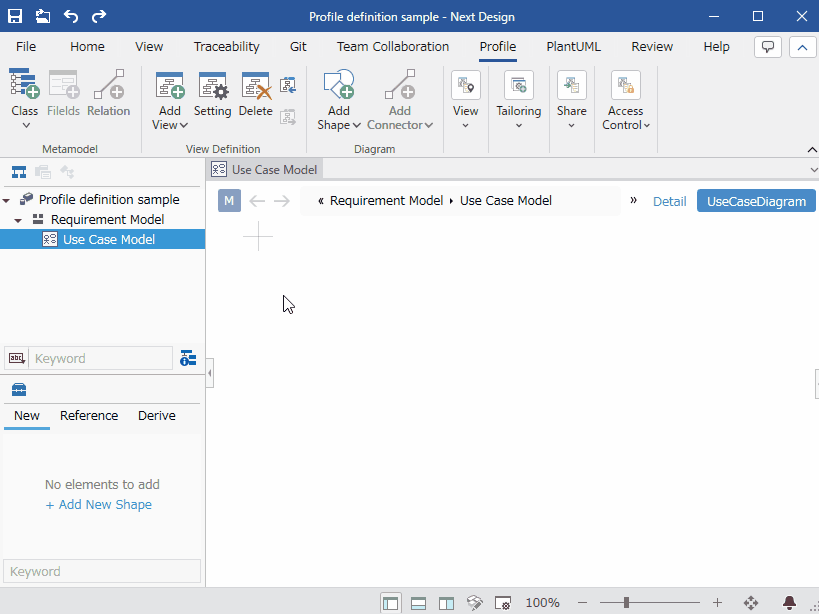The height and width of the screenshot is (614, 819).
Task: Switch to the Reference tab
Action: (x=89, y=416)
